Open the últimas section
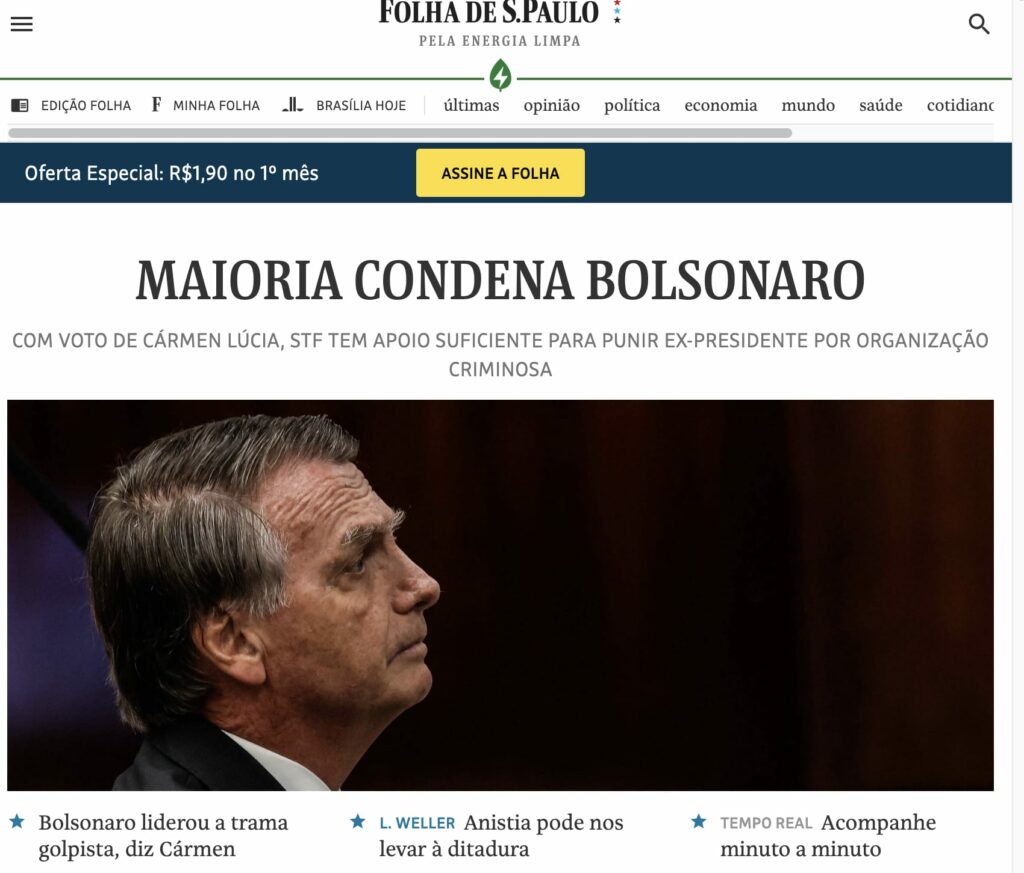This screenshot has width=1024, height=873. point(472,105)
